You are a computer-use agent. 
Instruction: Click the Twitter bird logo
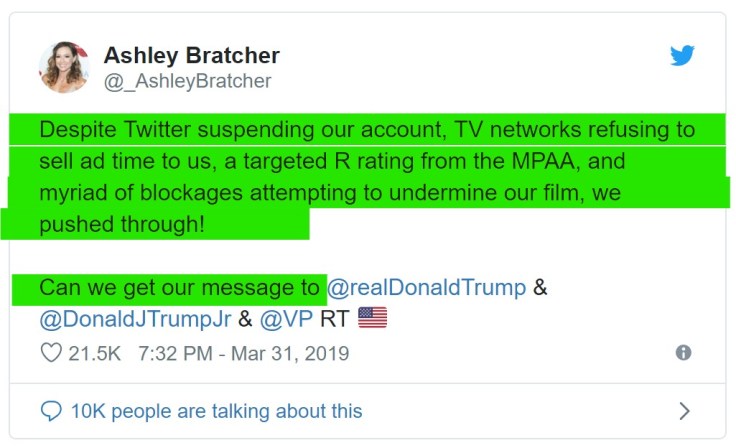682,55
